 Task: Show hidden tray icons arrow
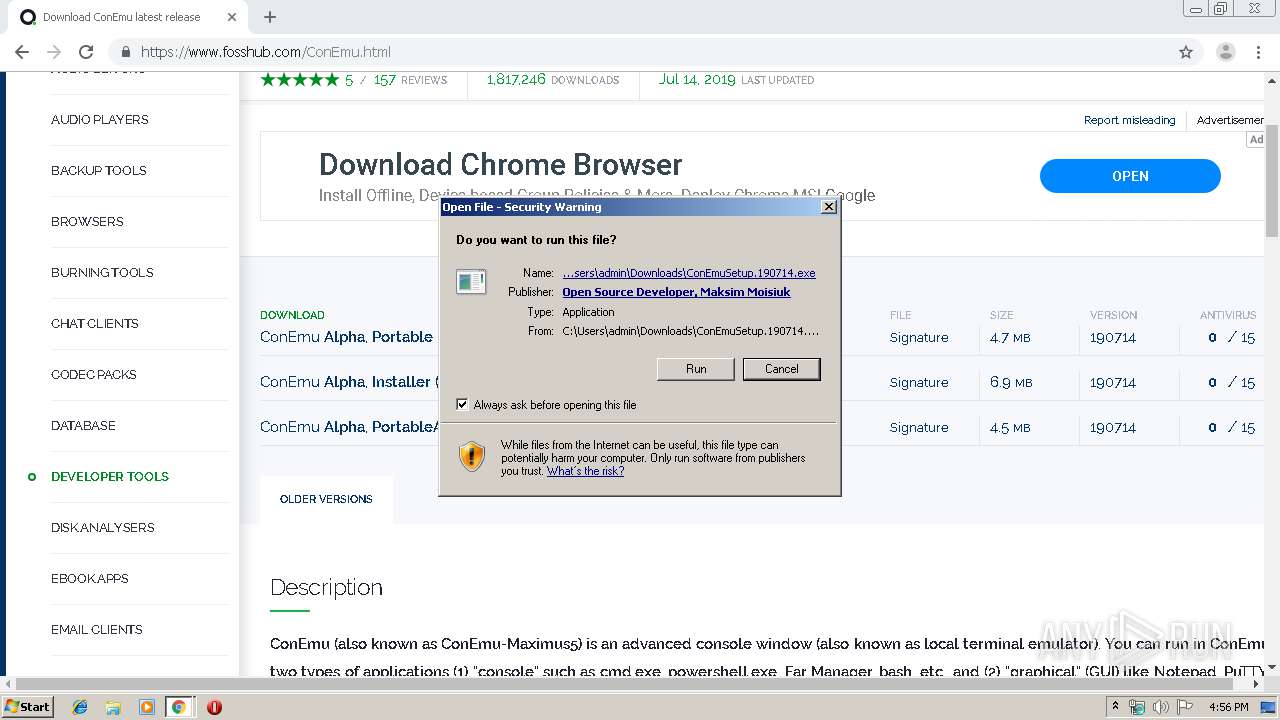[x=1114, y=707]
